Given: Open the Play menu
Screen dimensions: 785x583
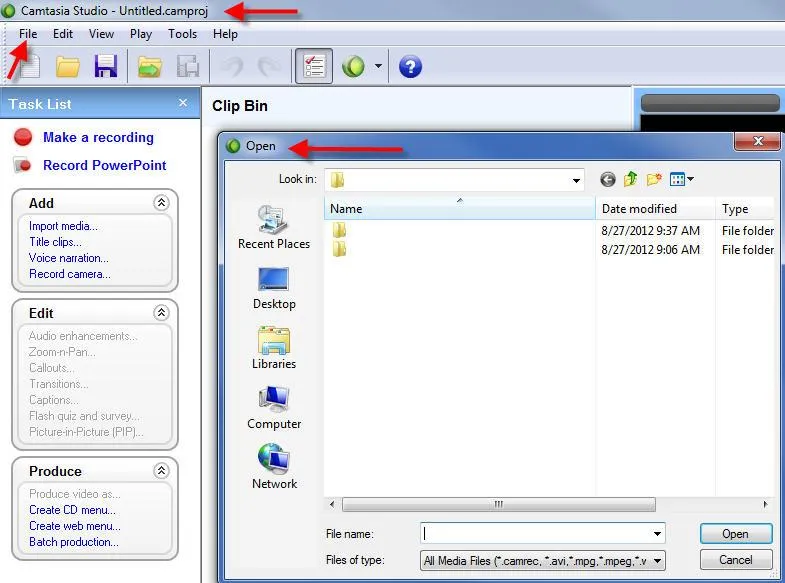Looking at the screenshot, I should 141,34.
